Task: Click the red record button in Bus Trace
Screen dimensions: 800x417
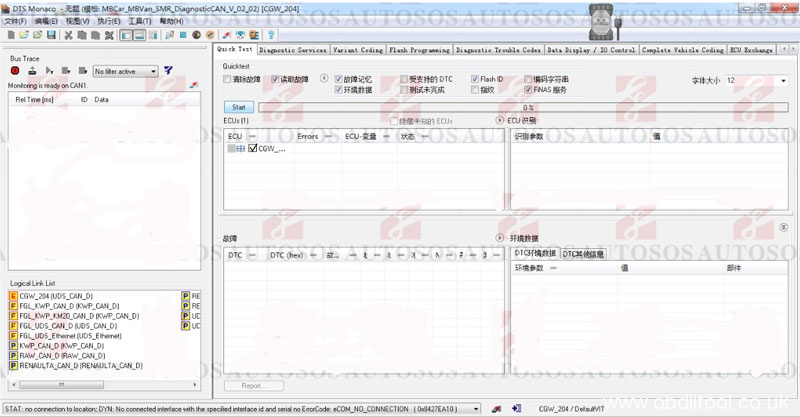Action: click(x=15, y=71)
